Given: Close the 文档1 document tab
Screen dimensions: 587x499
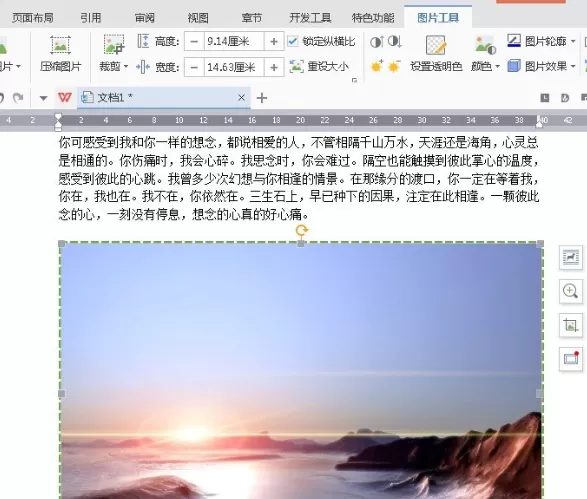Looking at the screenshot, I should pos(241,98).
